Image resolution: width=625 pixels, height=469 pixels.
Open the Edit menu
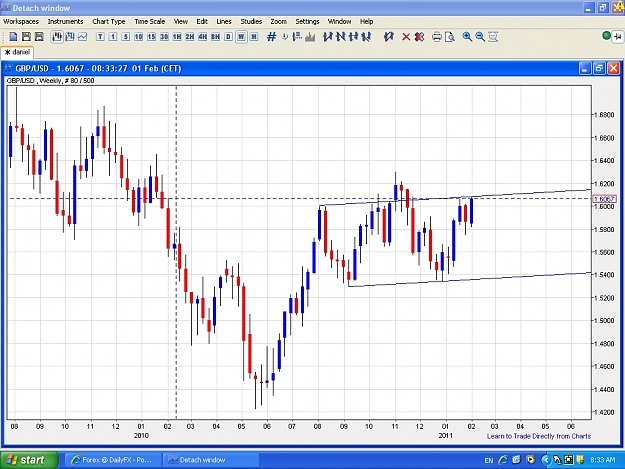[x=202, y=22]
